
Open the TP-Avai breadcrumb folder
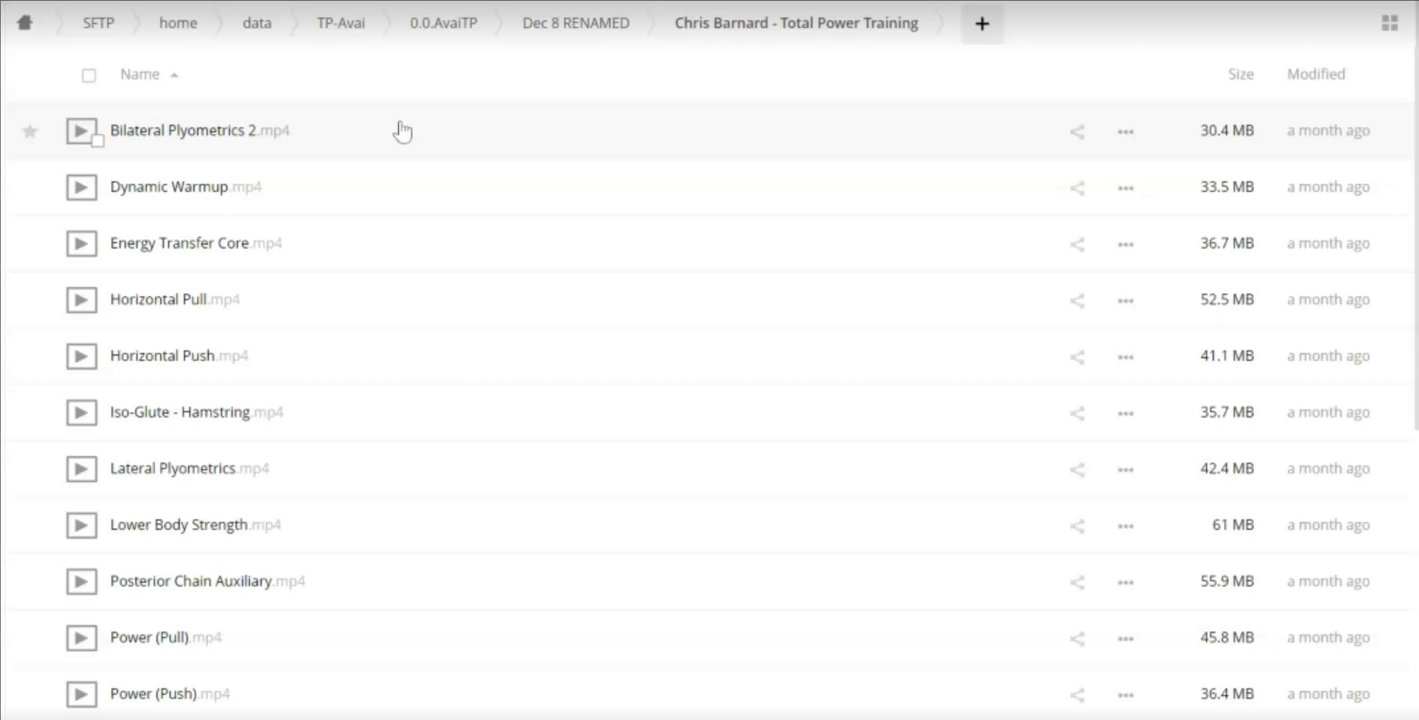coord(341,23)
